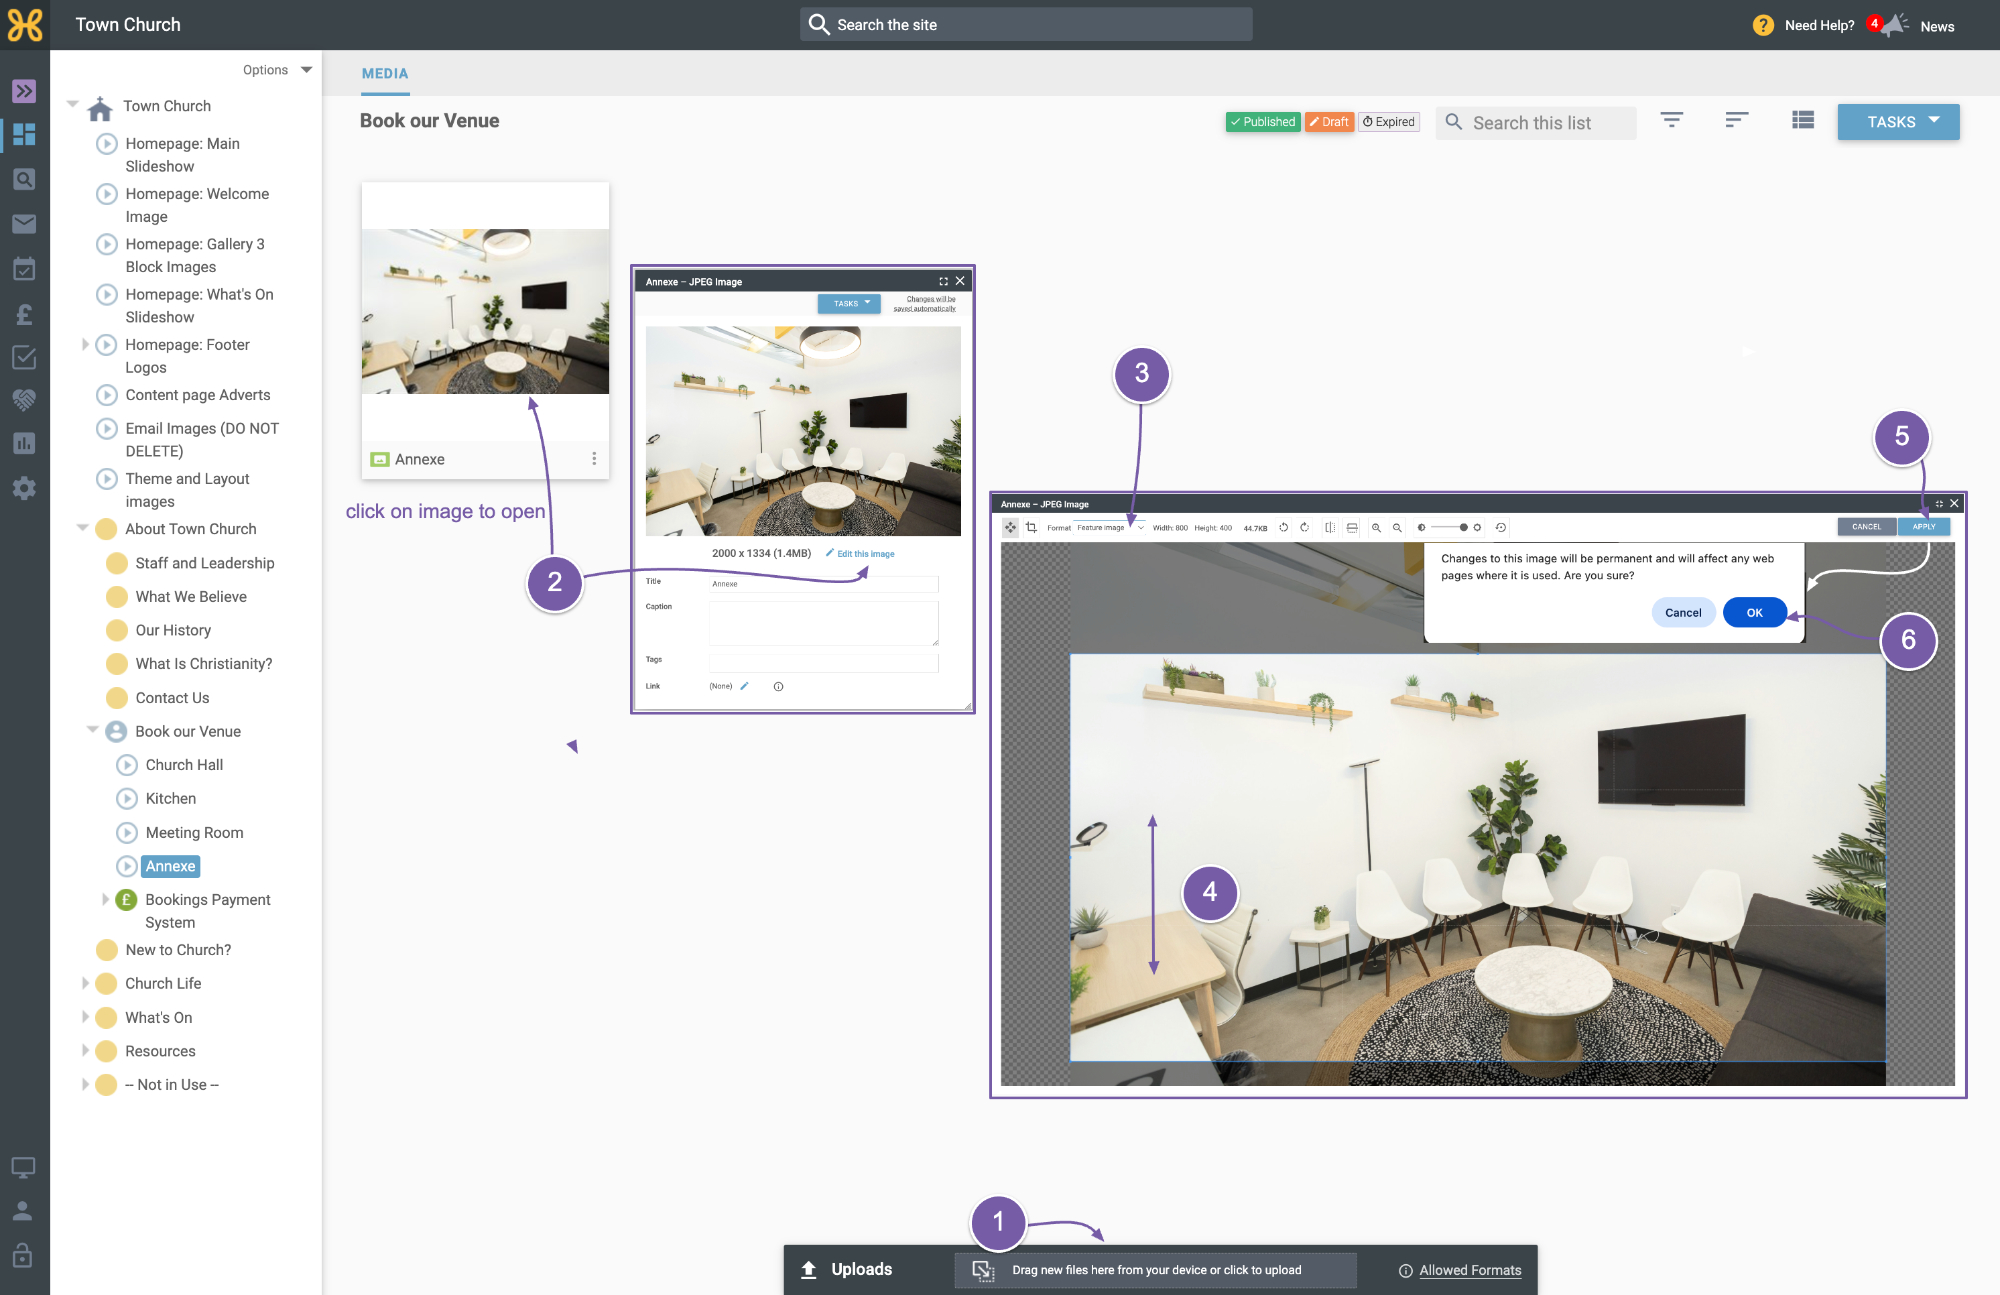Click the Search this list field
Image resolution: width=2000 pixels, height=1295 pixels.
[1536, 123]
